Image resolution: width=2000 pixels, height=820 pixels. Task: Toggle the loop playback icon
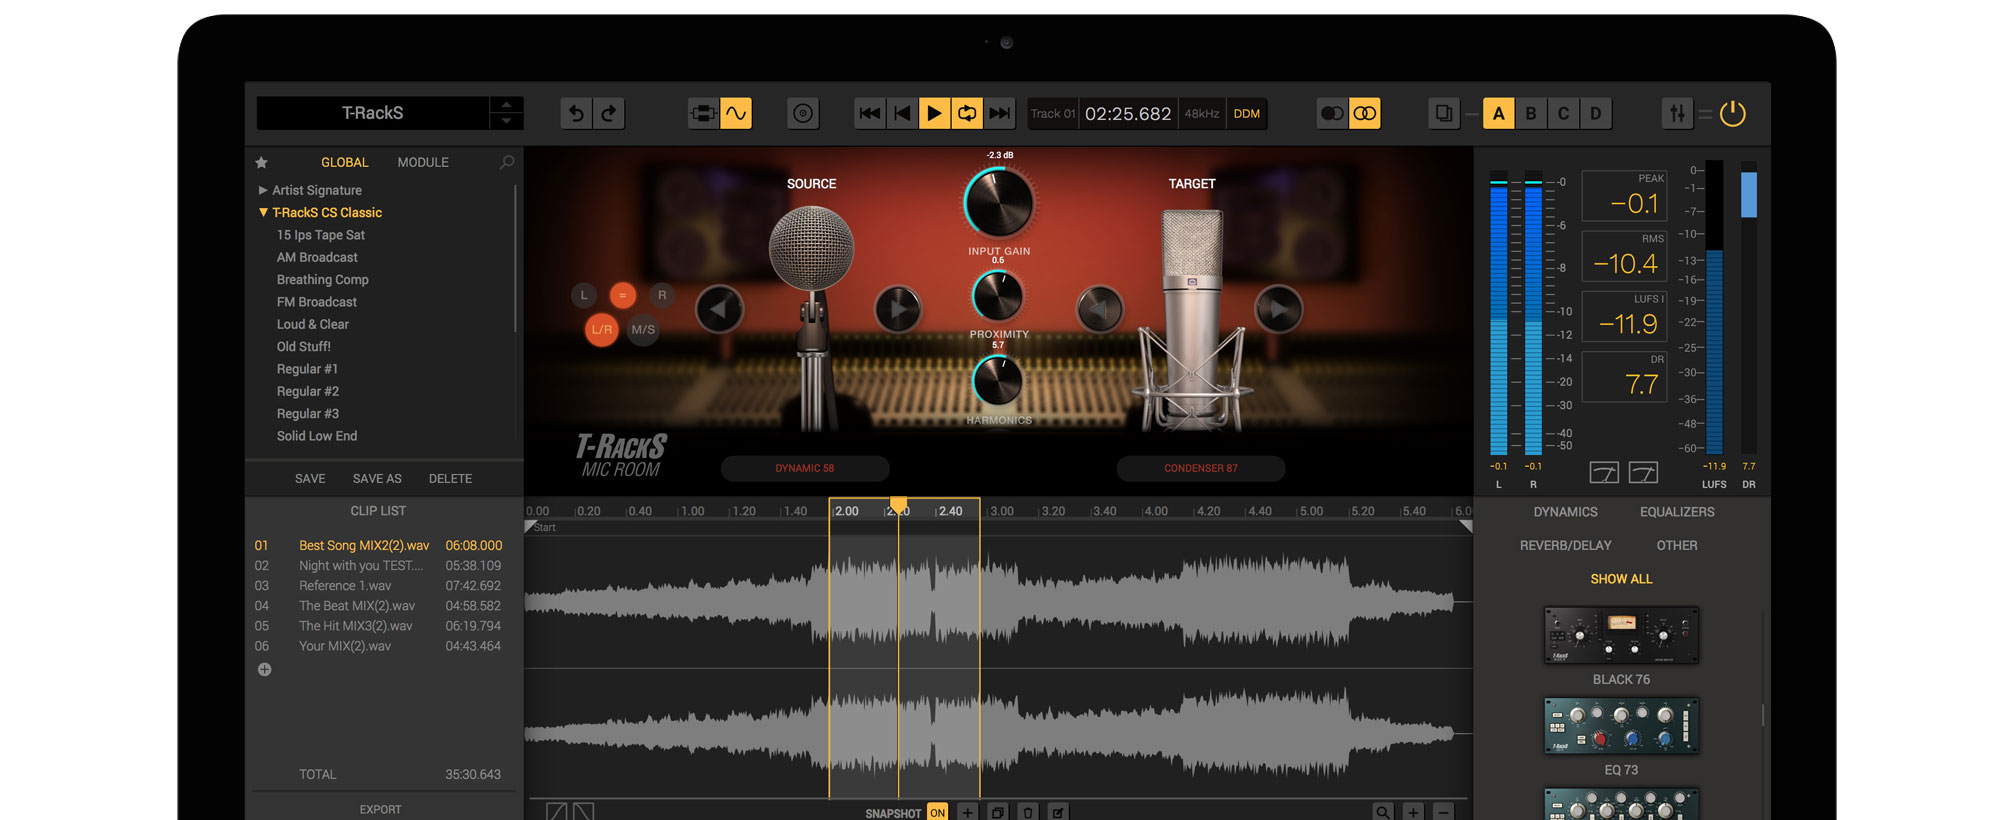click(x=967, y=114)
